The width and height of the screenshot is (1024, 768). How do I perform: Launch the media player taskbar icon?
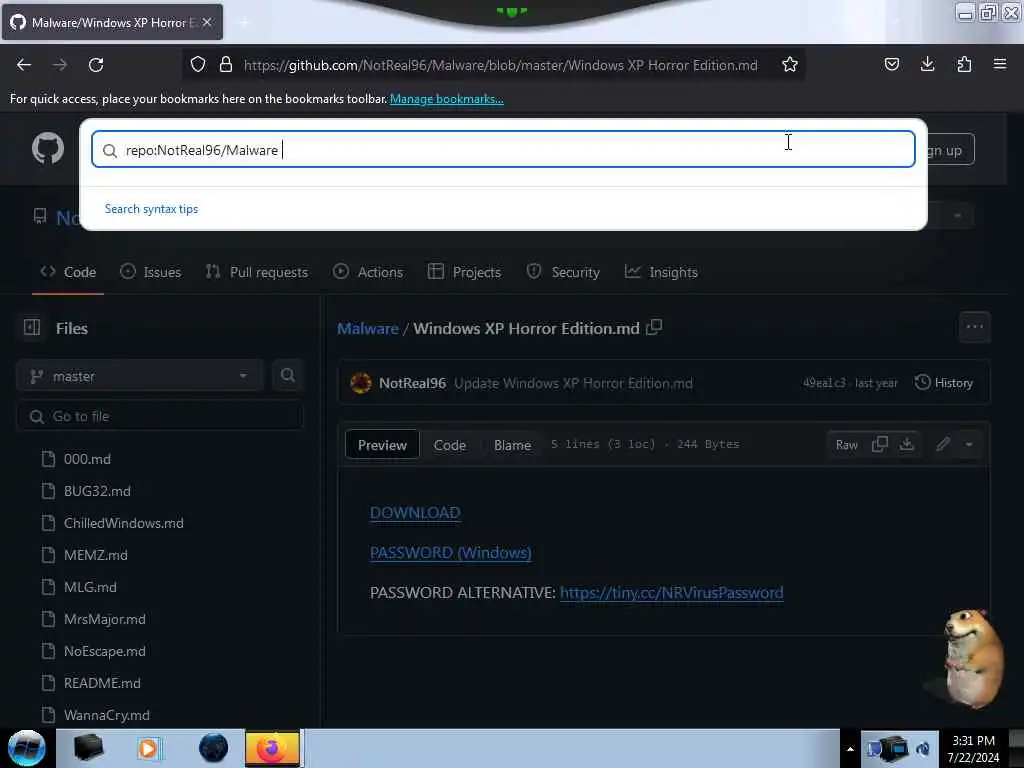pyautogui.click(x=148, y=748)
